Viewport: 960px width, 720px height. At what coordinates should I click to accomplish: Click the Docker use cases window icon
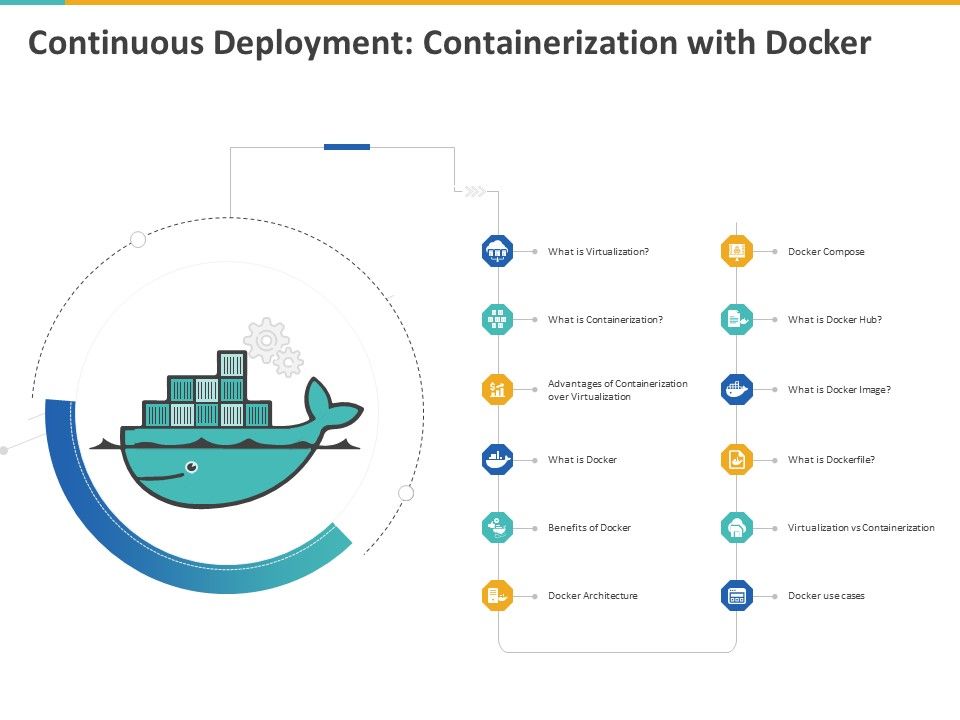click(737, 595)
